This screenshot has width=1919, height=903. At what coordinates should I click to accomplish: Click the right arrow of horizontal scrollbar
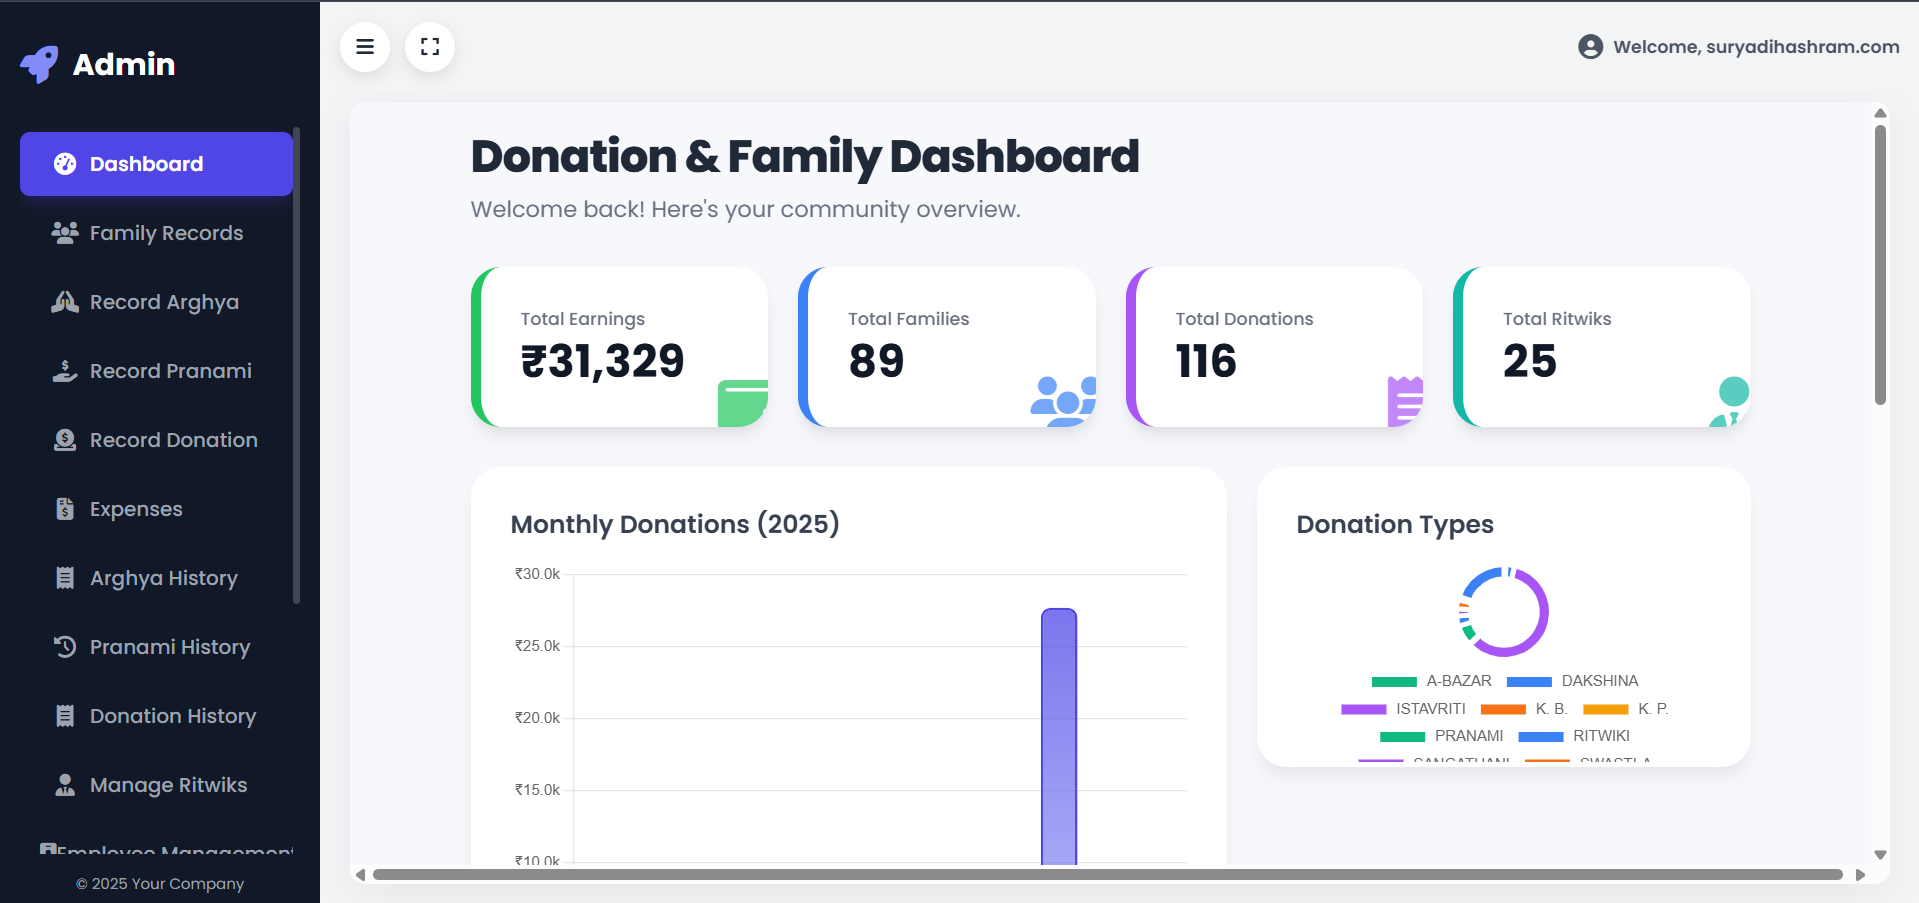point(1860,875)
